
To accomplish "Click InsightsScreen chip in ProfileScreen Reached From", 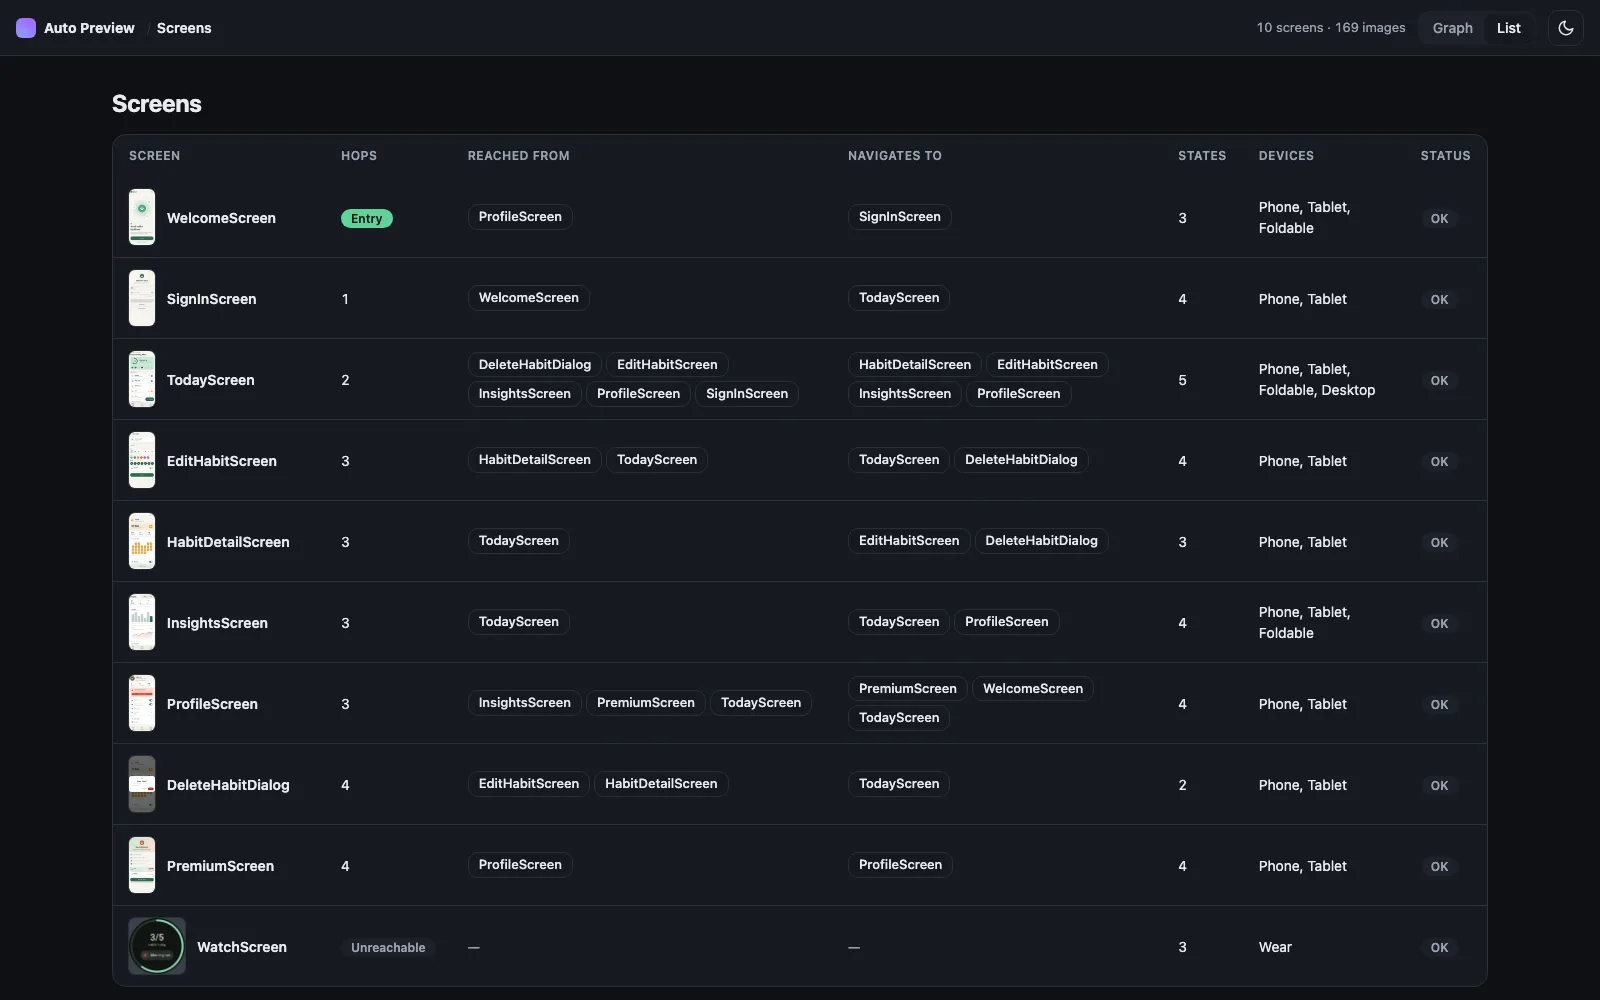I will pyautogui.click(x=525, y=703).
